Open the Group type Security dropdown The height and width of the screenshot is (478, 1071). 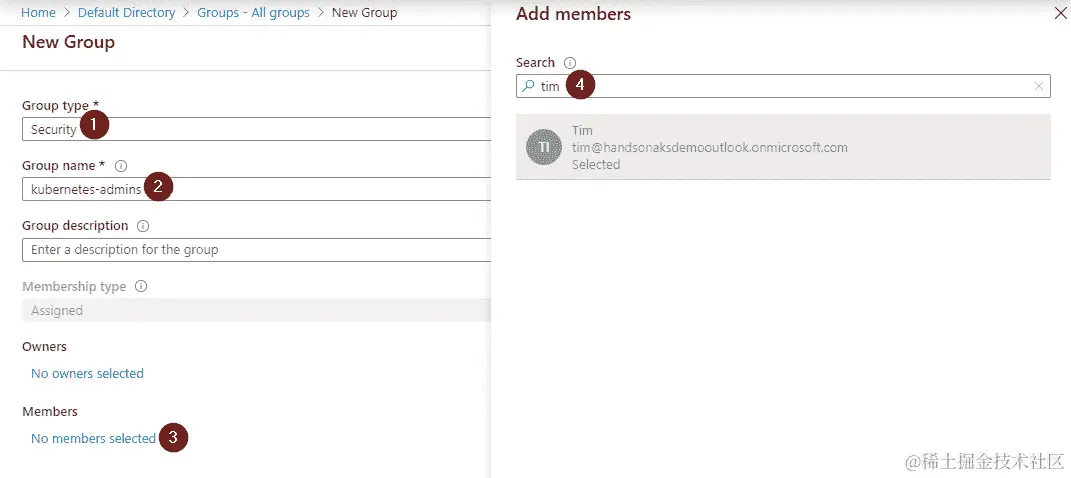[256, 129]
